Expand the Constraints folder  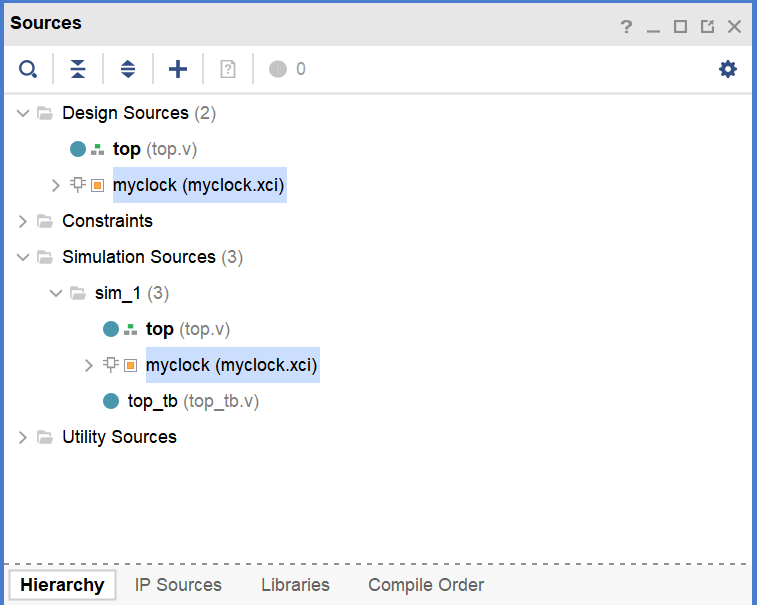tap(24, 221)
